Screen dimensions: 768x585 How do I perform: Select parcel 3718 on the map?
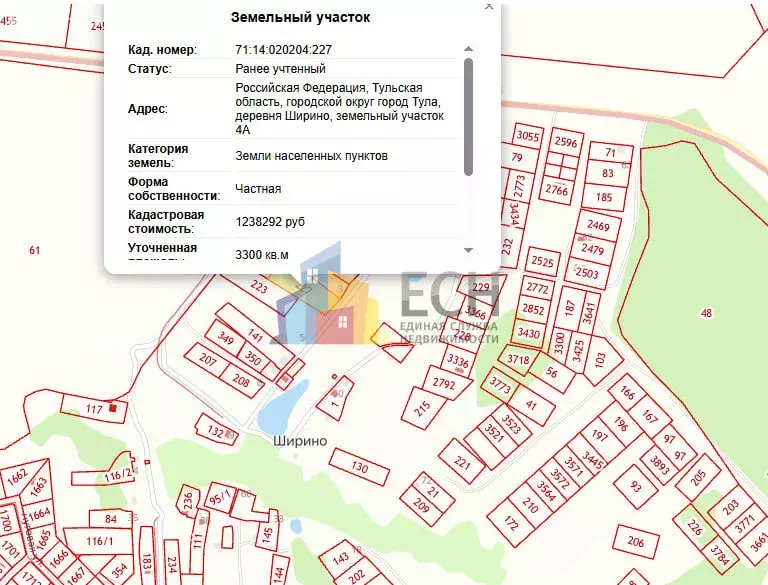pos(518,360)
